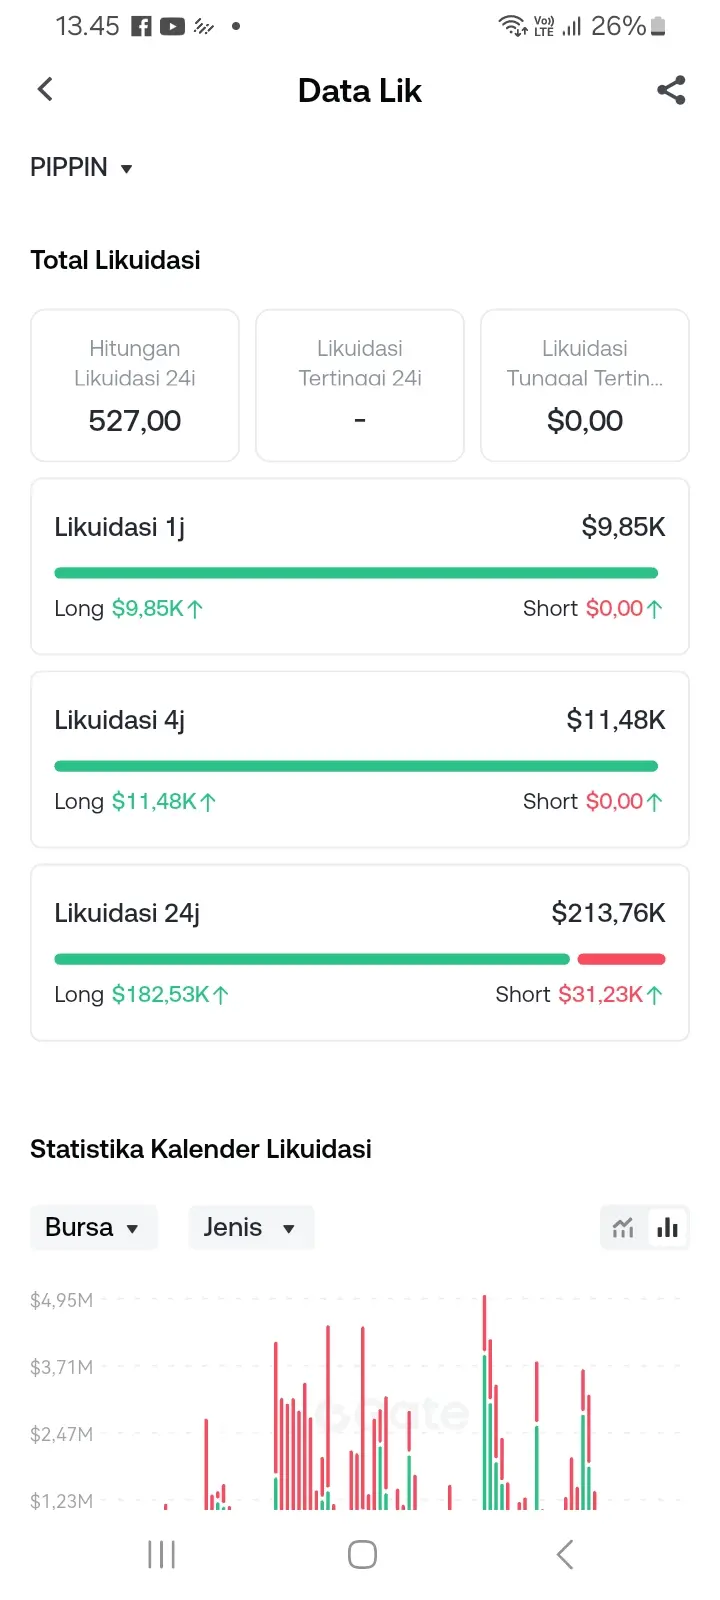
Task: Select the Likuidasi 4j panel
Action: (360, 760)
